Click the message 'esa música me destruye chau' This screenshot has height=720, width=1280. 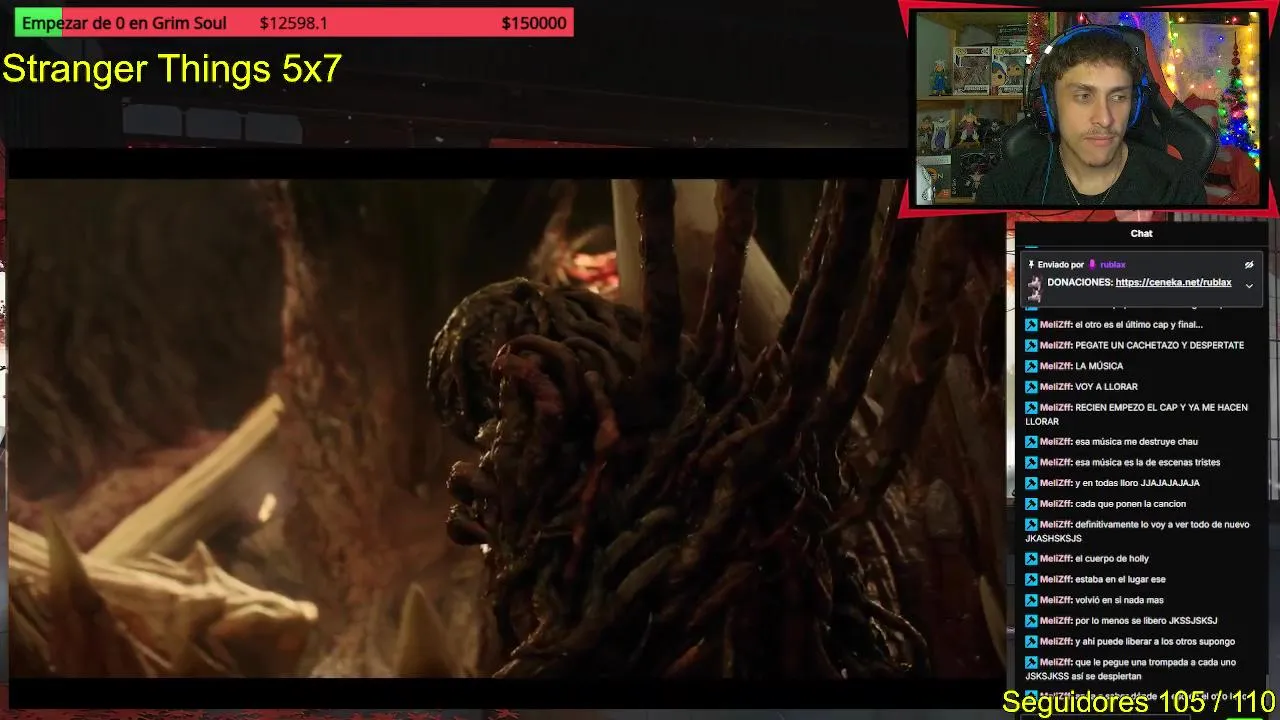pyautogui.click(x=1136, y=442)
